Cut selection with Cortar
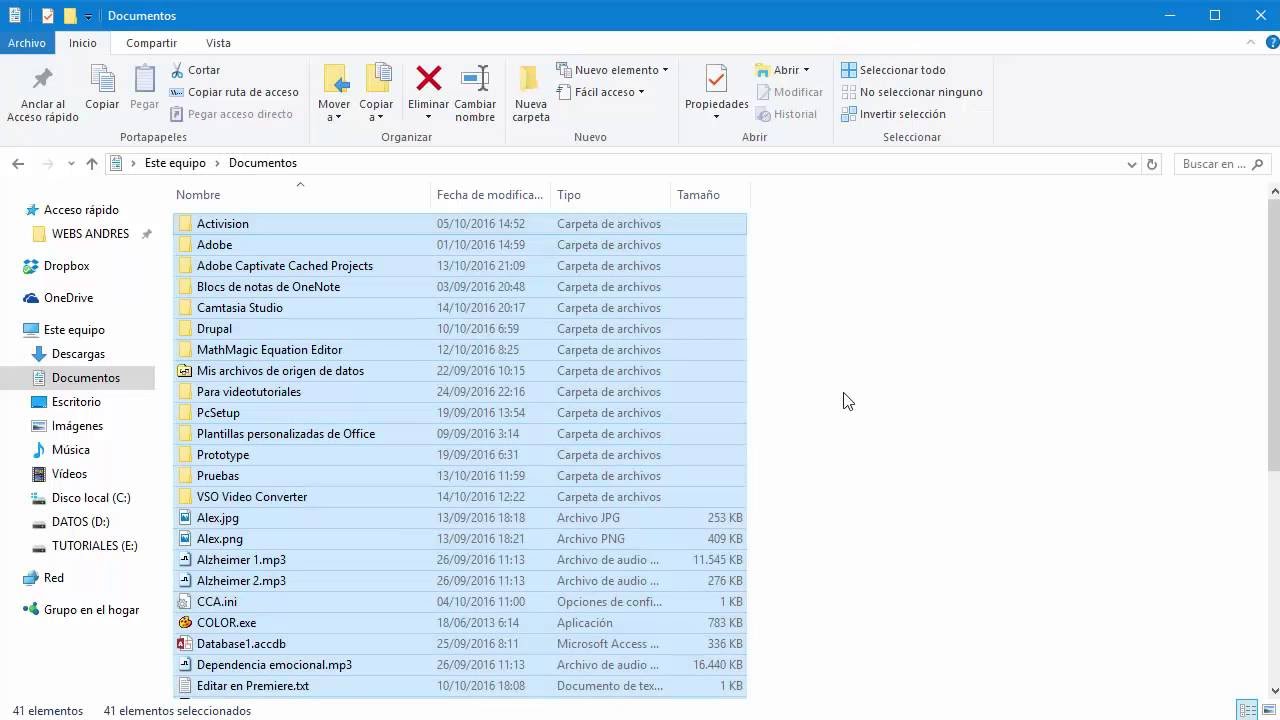Screen dimensions: 1280x720 (195, 70)
